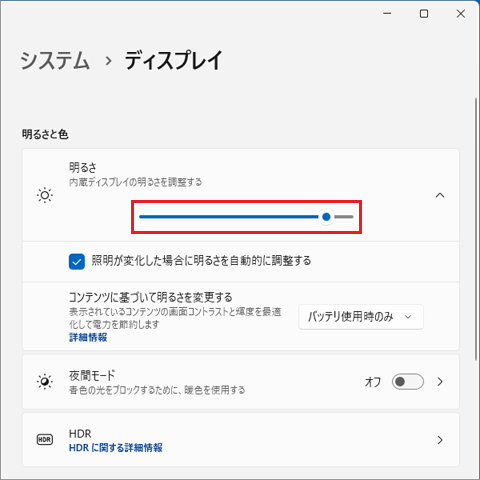The height and width of the screenshot is (480, 480).
Task: Click the オフ status text
Action: 373,382
